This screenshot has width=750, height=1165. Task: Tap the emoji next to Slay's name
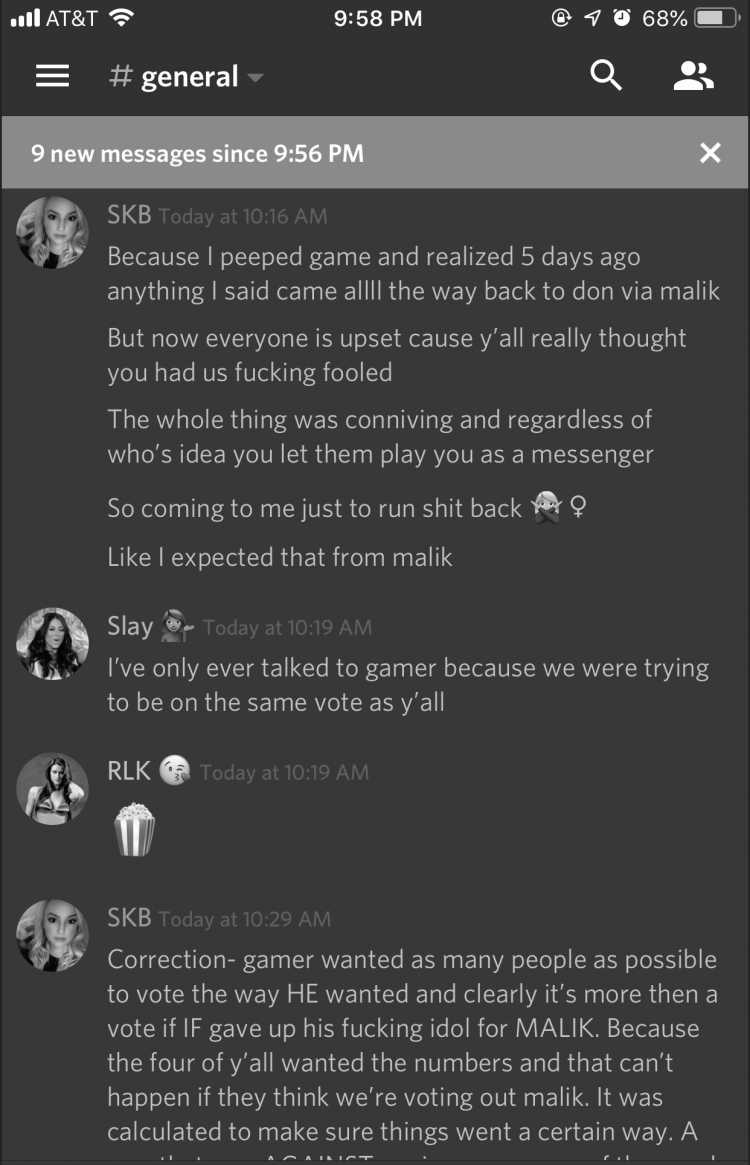[177, 626]
